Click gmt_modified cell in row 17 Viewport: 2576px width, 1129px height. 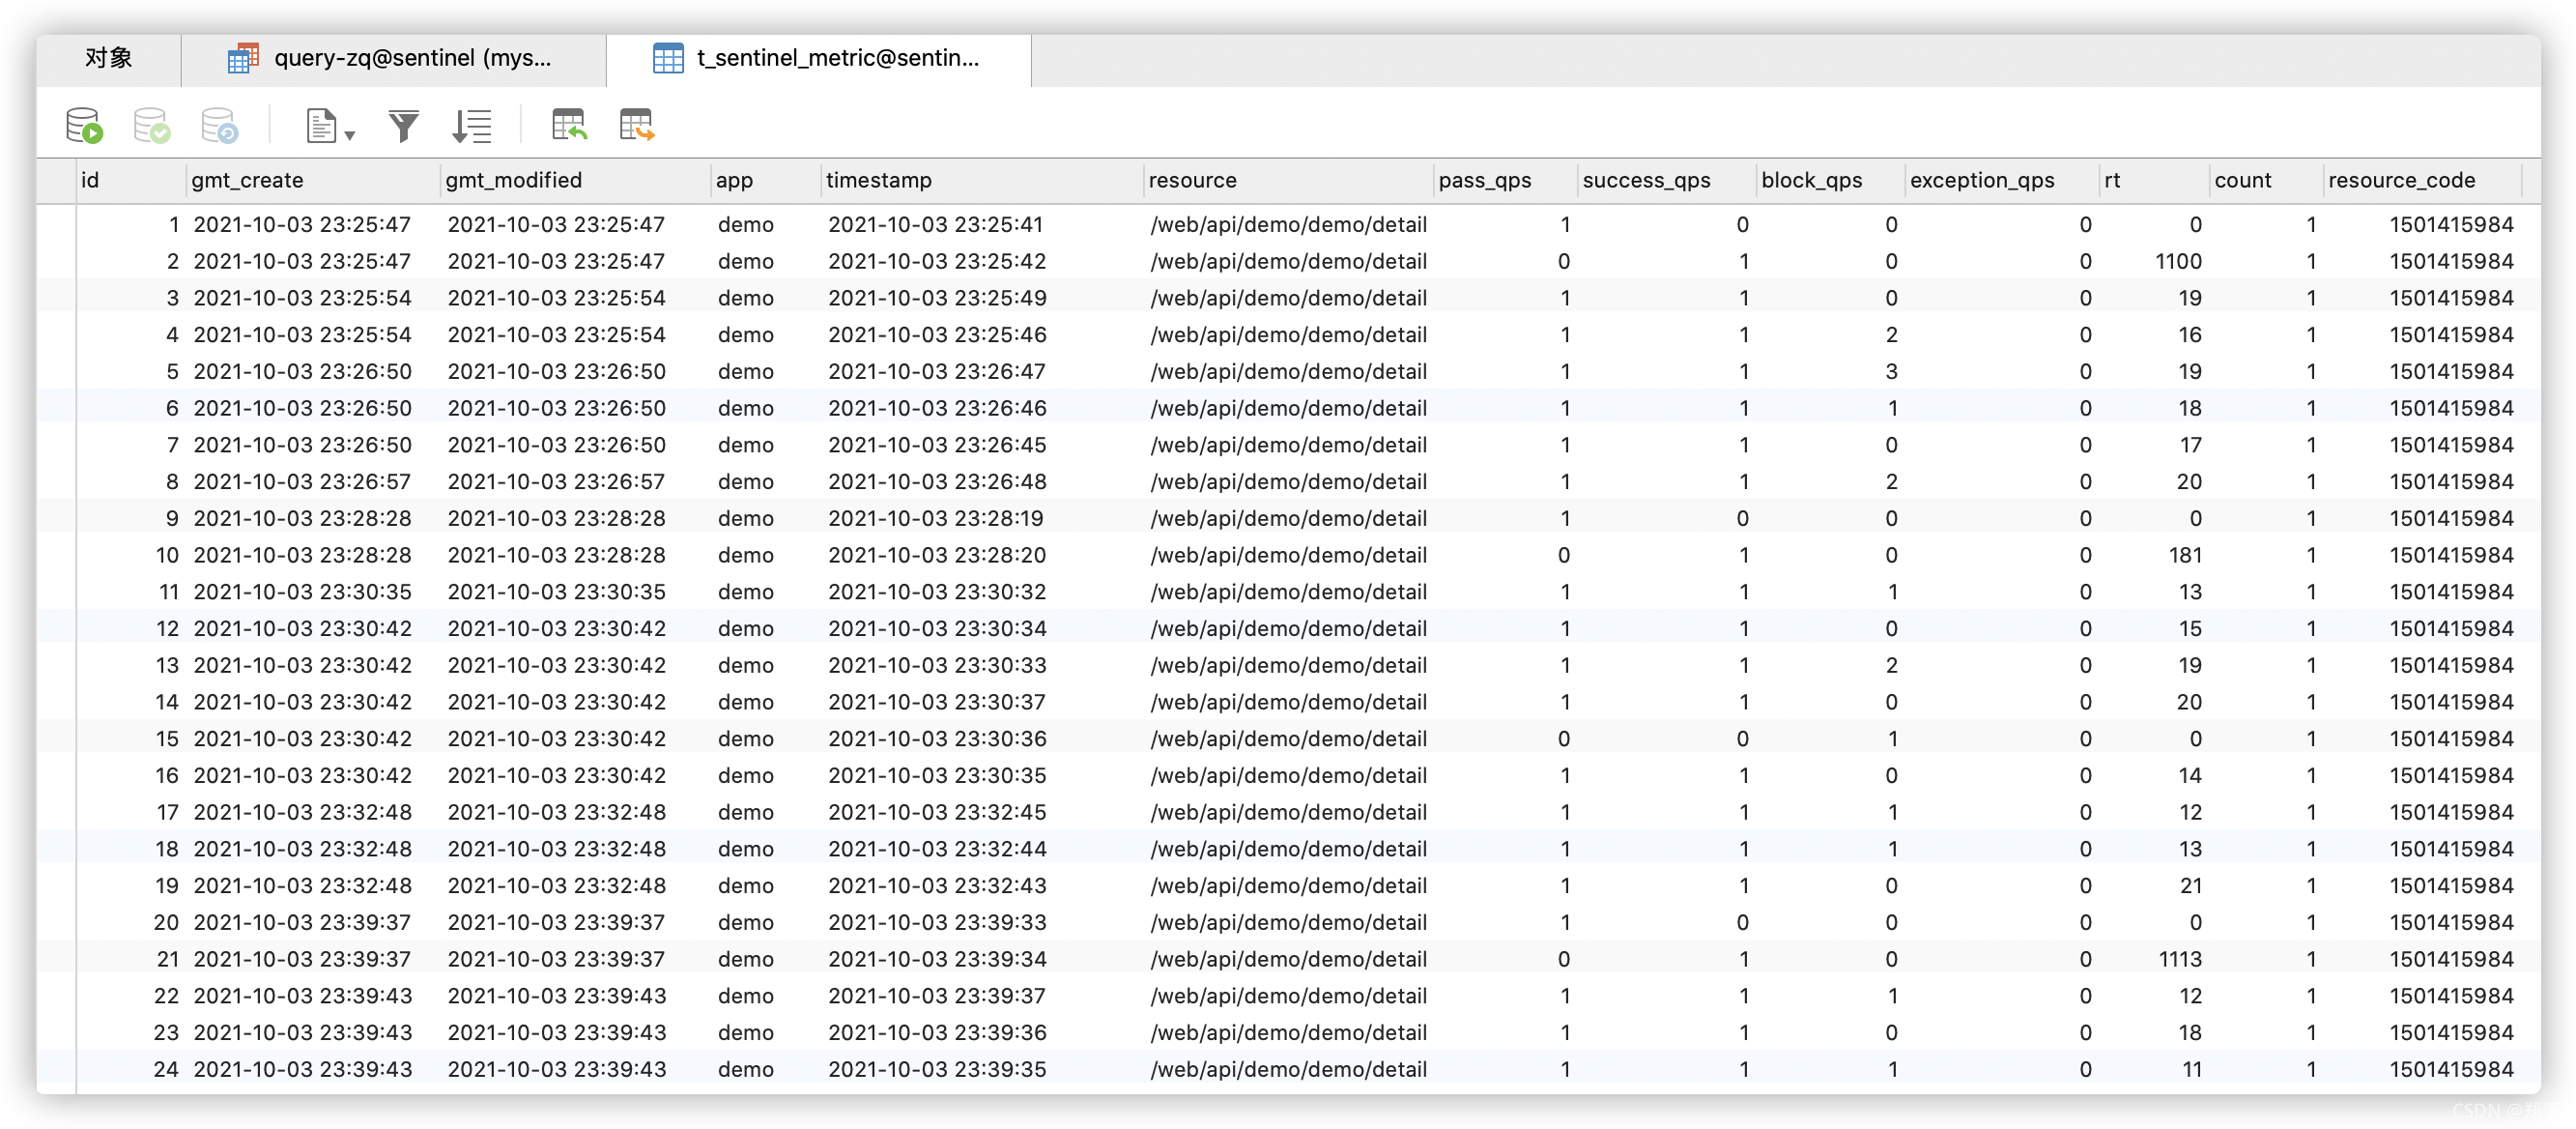556,812
